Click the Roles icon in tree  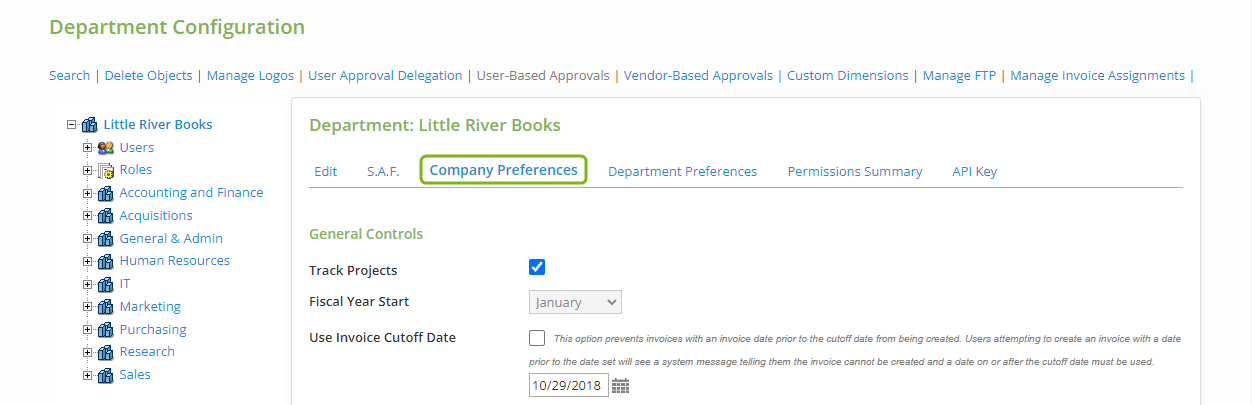105,171
